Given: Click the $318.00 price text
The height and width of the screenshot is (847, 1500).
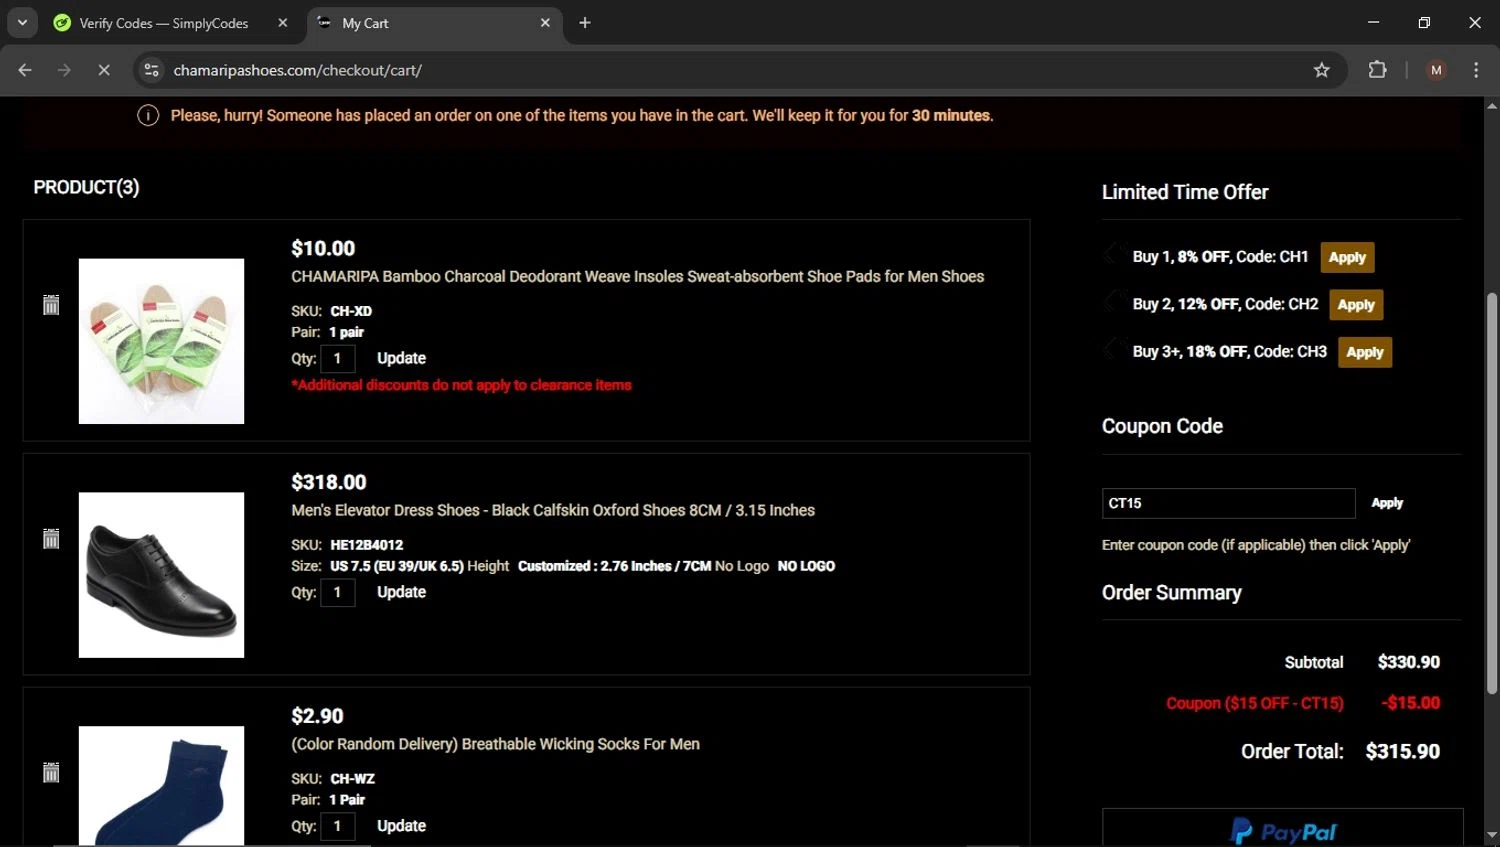Looking at the screenshot, I should [x=329, y=482].
